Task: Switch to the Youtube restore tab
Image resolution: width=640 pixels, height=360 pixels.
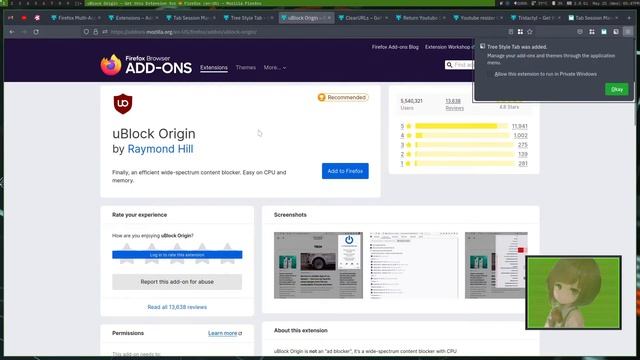Action: pos(478,18)
